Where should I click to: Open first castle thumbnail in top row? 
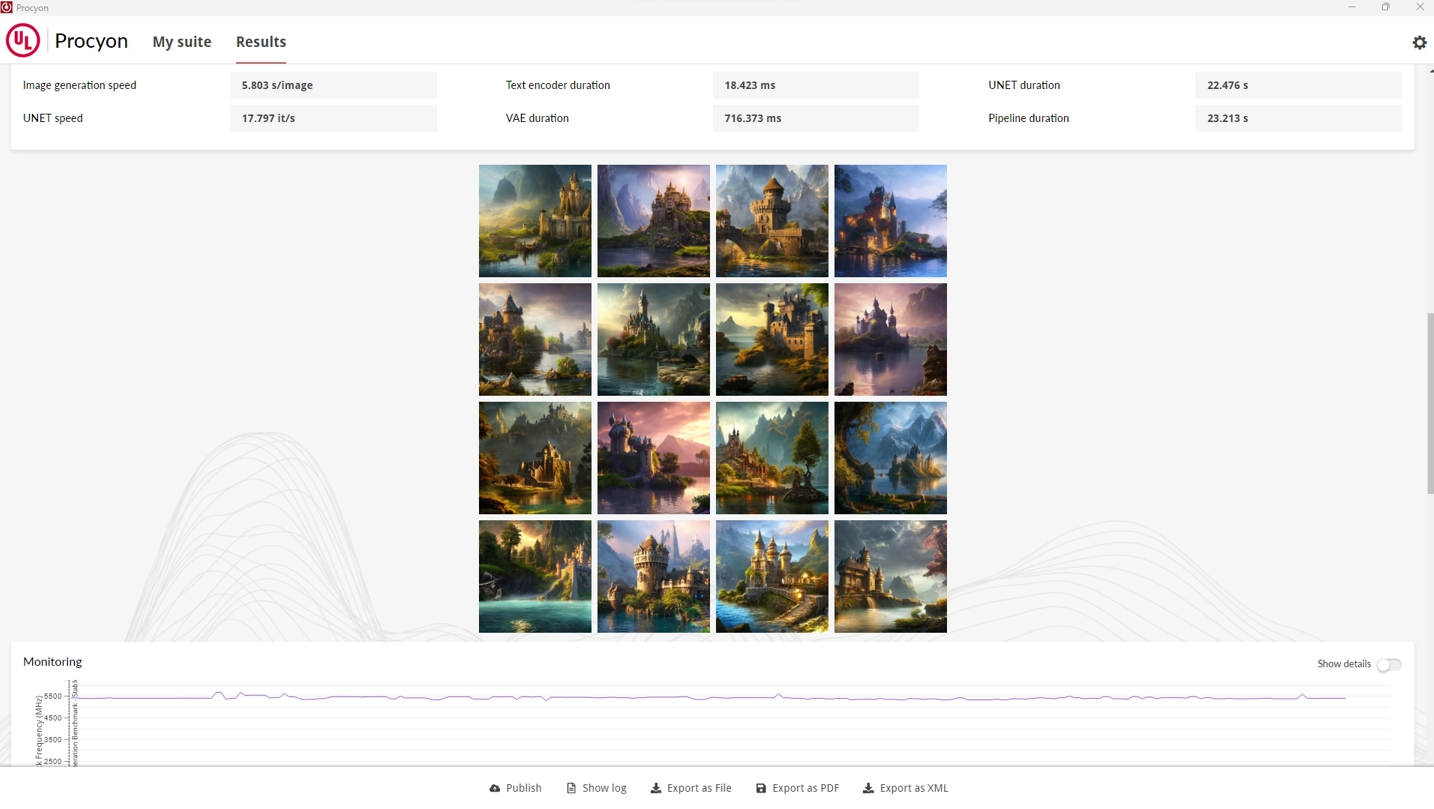pos(535,221)
